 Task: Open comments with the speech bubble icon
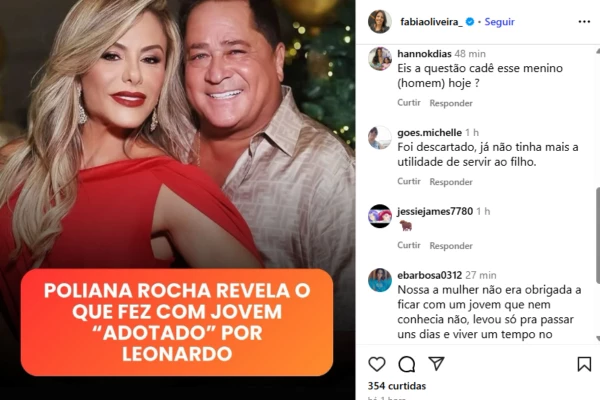pyautogui.click(x=406, y=364)
